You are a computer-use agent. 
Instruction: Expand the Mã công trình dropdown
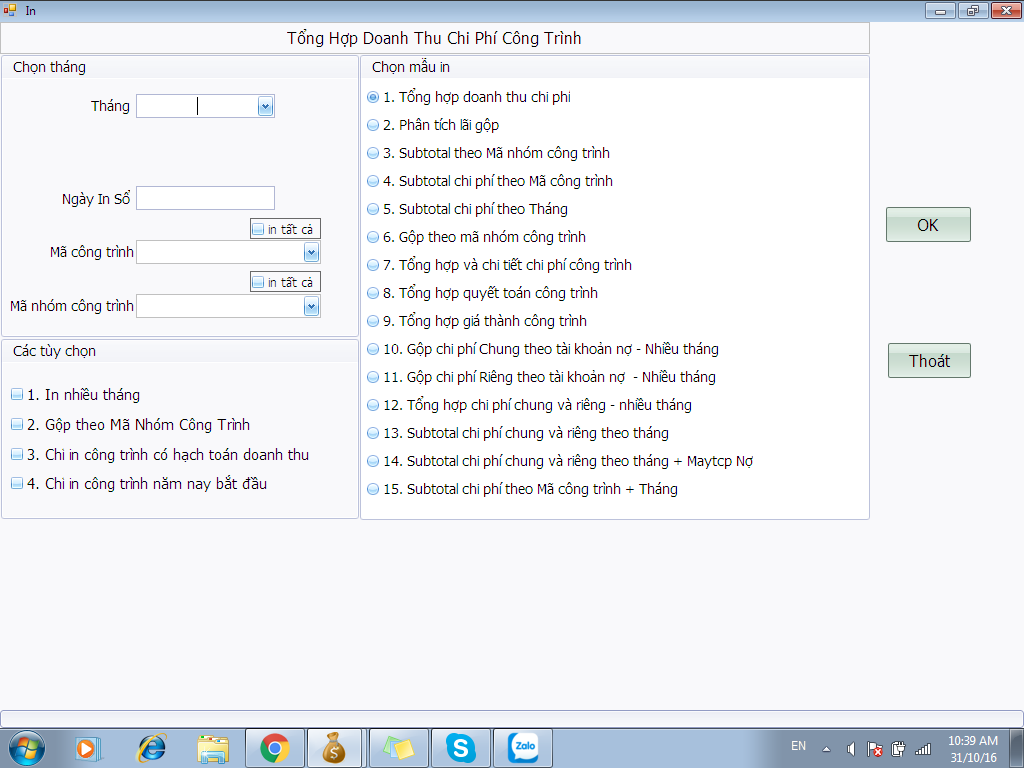312,252
